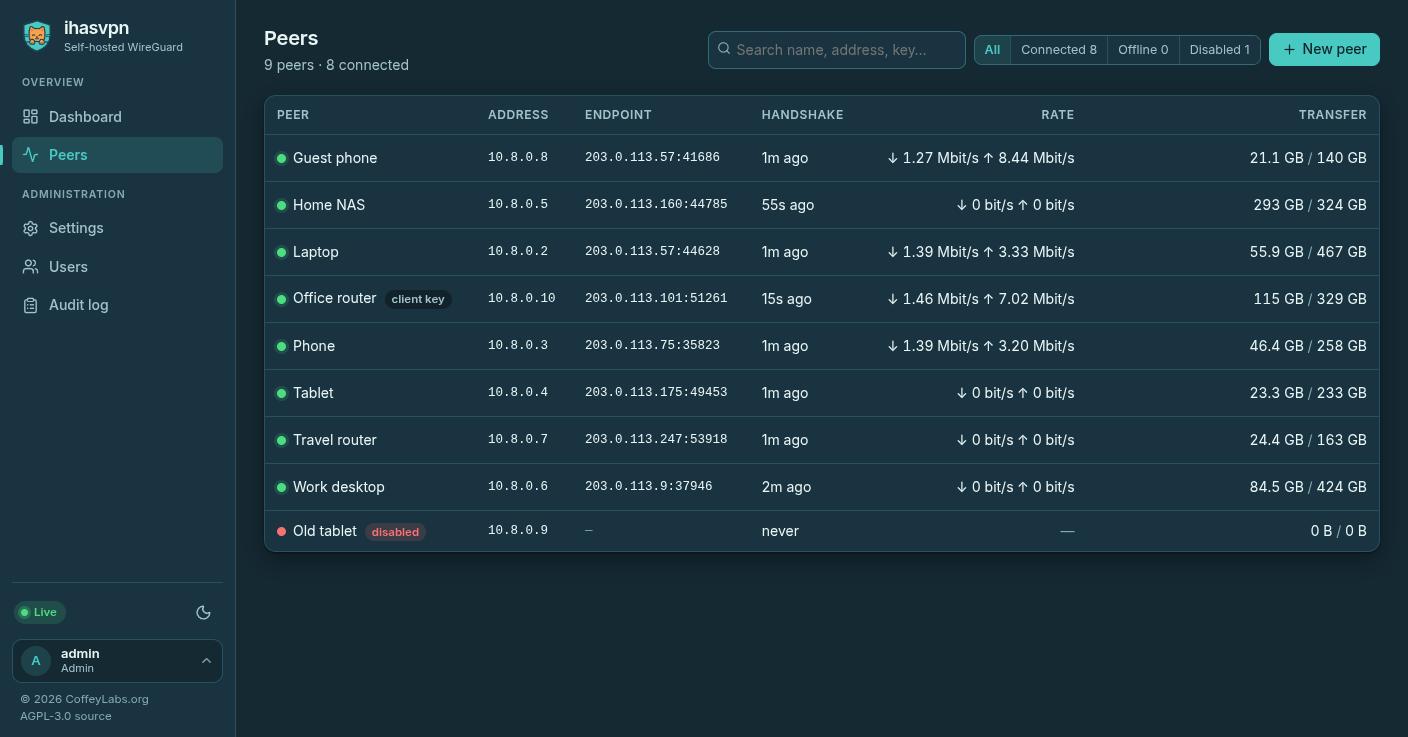
Task: Click the Live status badge
Action: [39, 612]
